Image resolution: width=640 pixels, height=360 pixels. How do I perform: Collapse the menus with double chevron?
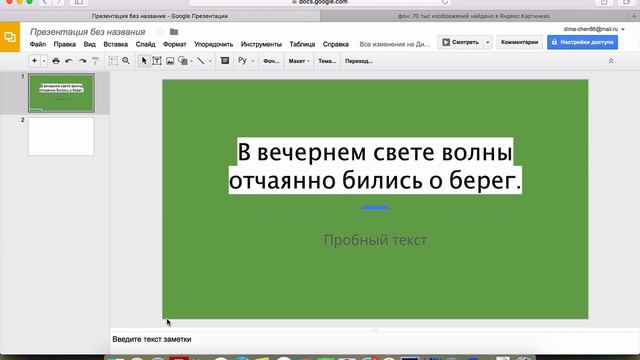[611, 61]
